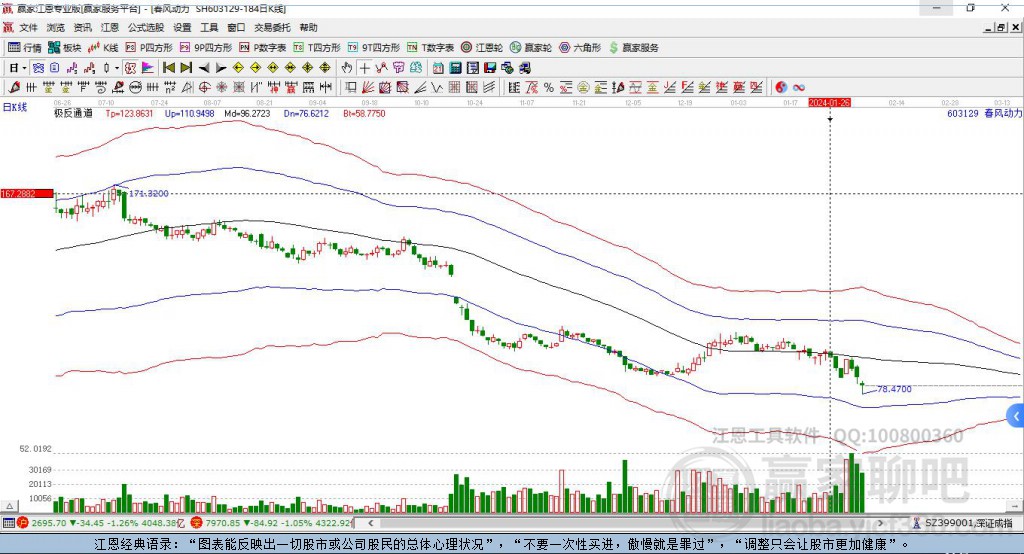Expand the candlestick style dropdown arrow

pyautogui.click(x=117, y=68)
